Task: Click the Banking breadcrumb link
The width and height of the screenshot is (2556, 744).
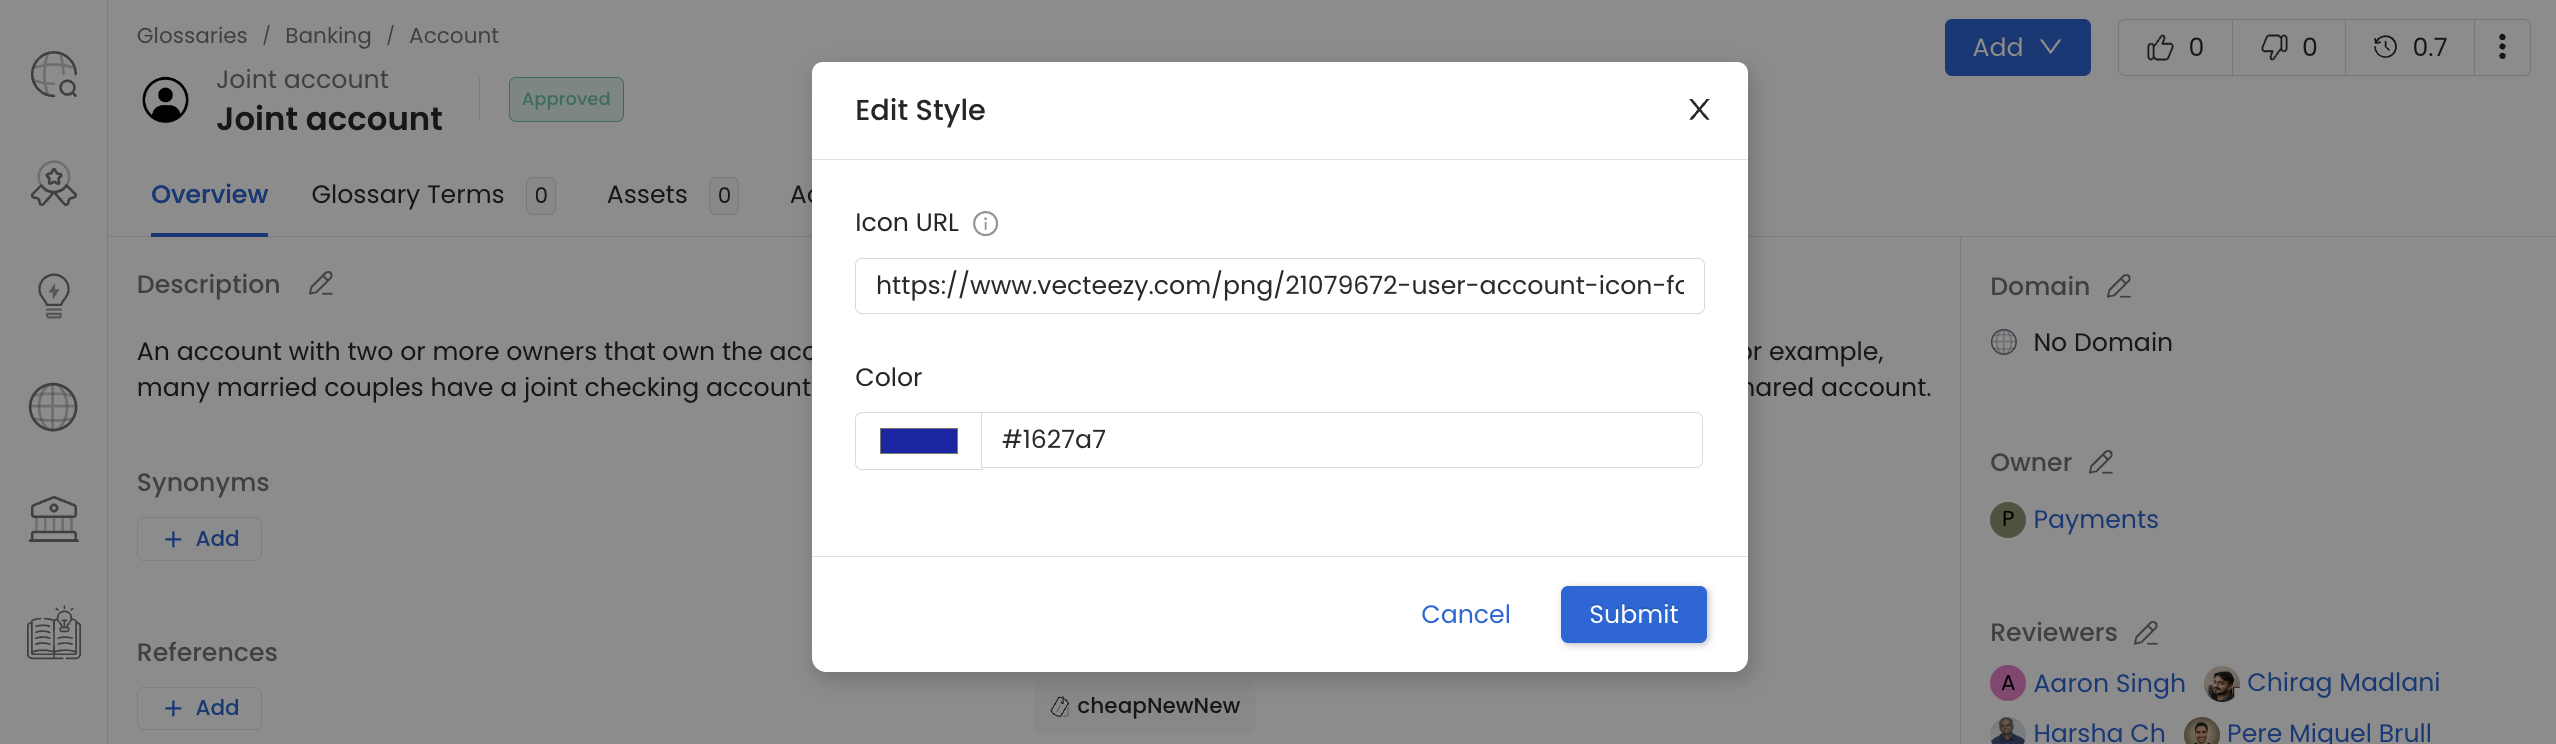Action: coord(328,36)
